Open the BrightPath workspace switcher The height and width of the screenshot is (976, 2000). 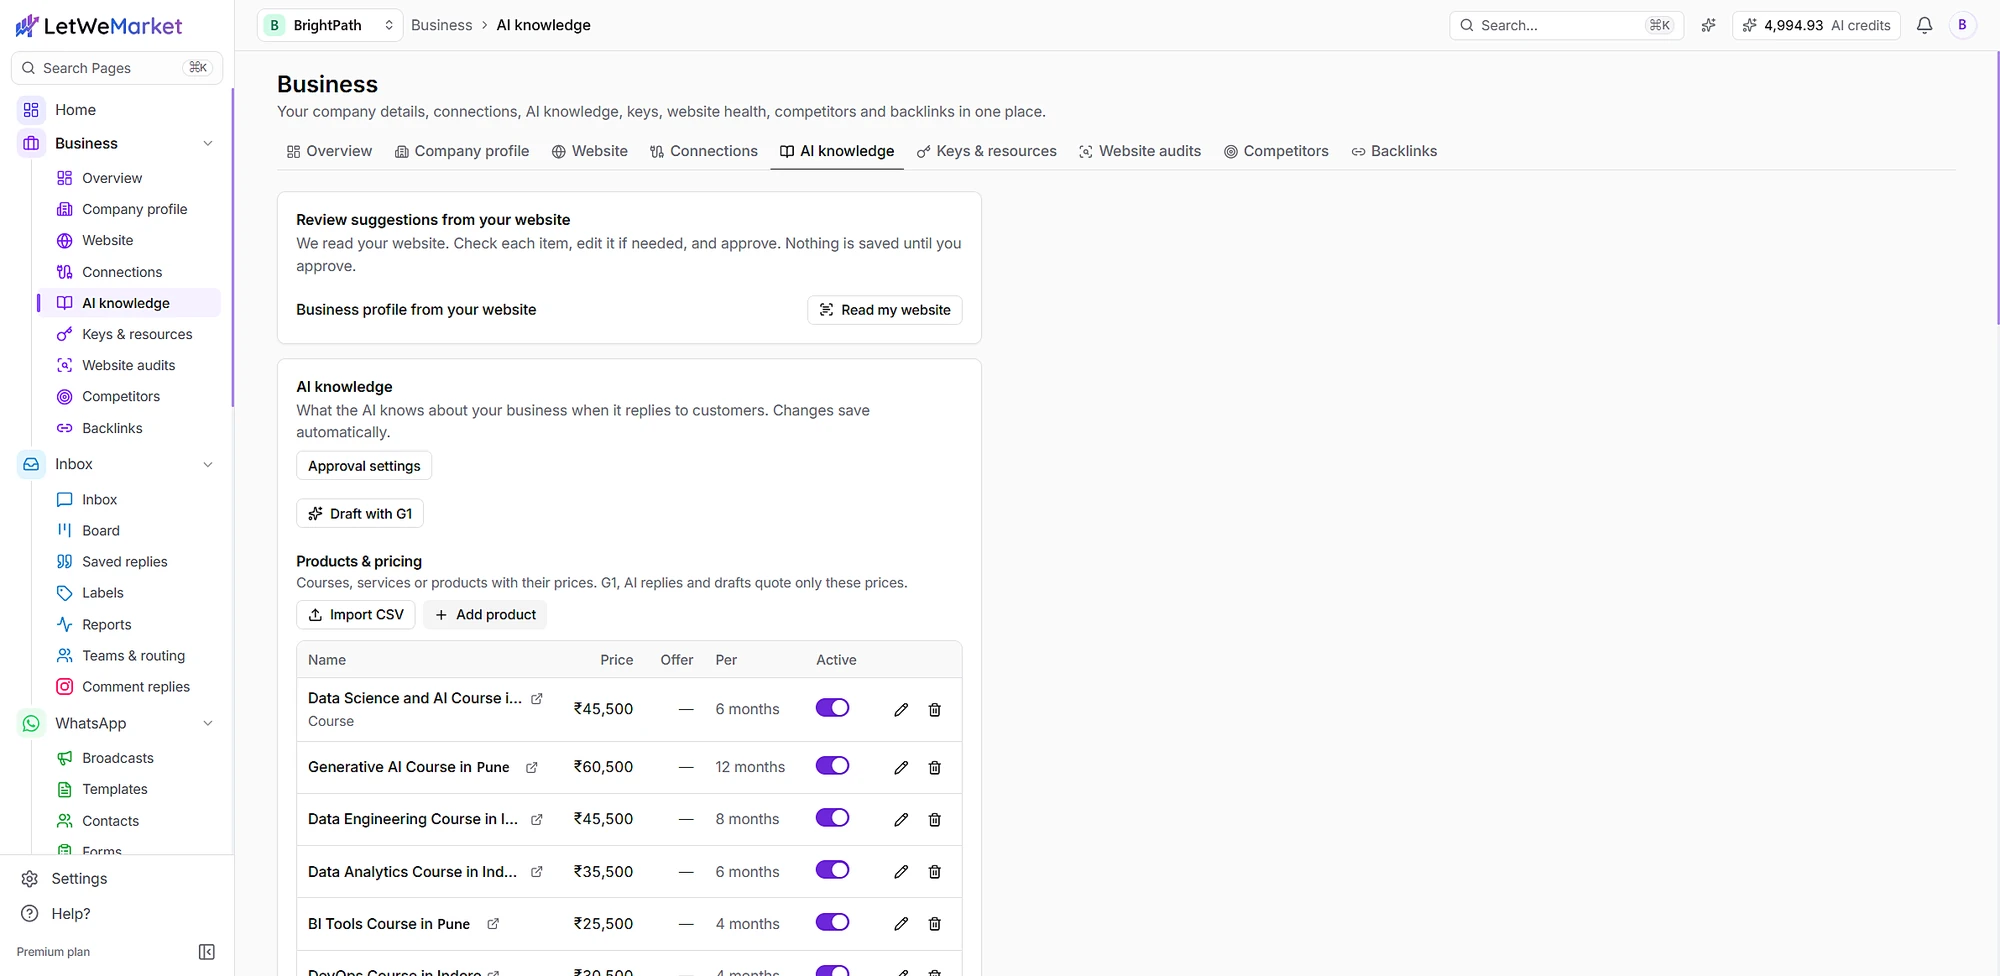330,25
